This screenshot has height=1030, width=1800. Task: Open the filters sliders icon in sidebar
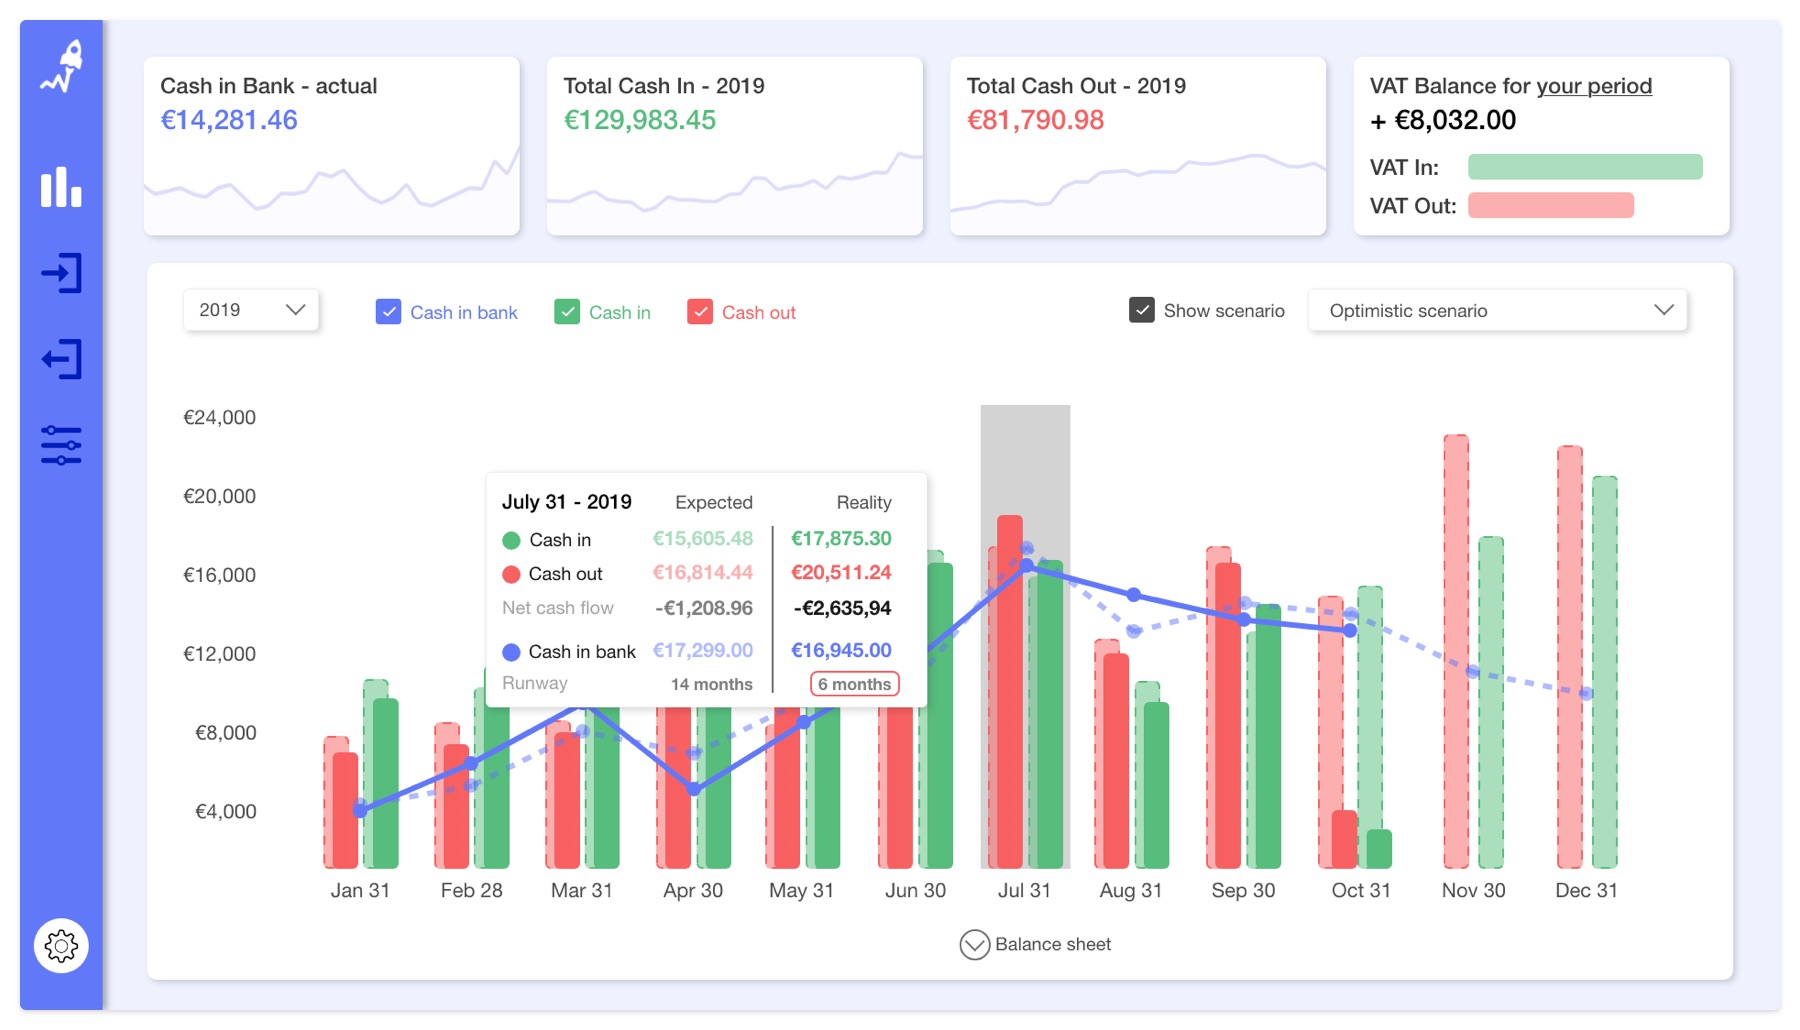[x=61, y=444]
